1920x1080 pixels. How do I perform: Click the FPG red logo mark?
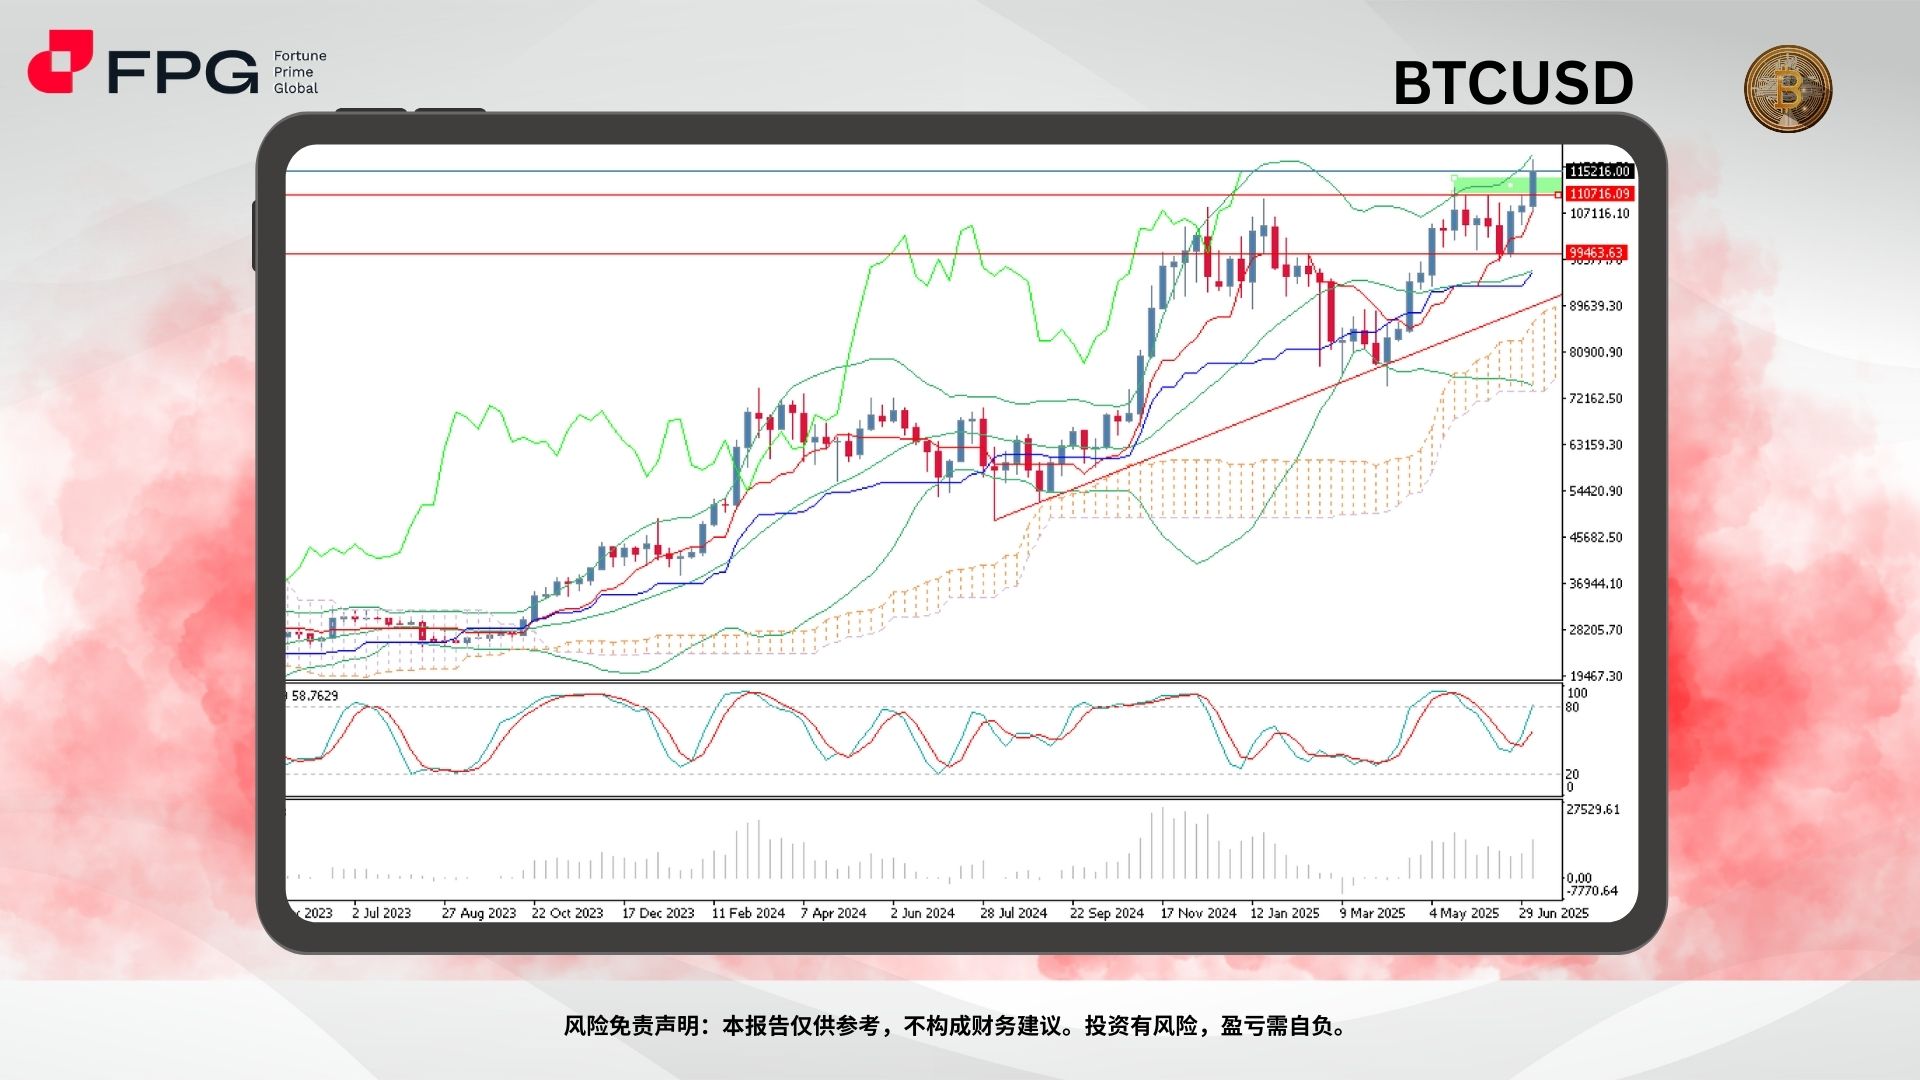tap(60, 61)
